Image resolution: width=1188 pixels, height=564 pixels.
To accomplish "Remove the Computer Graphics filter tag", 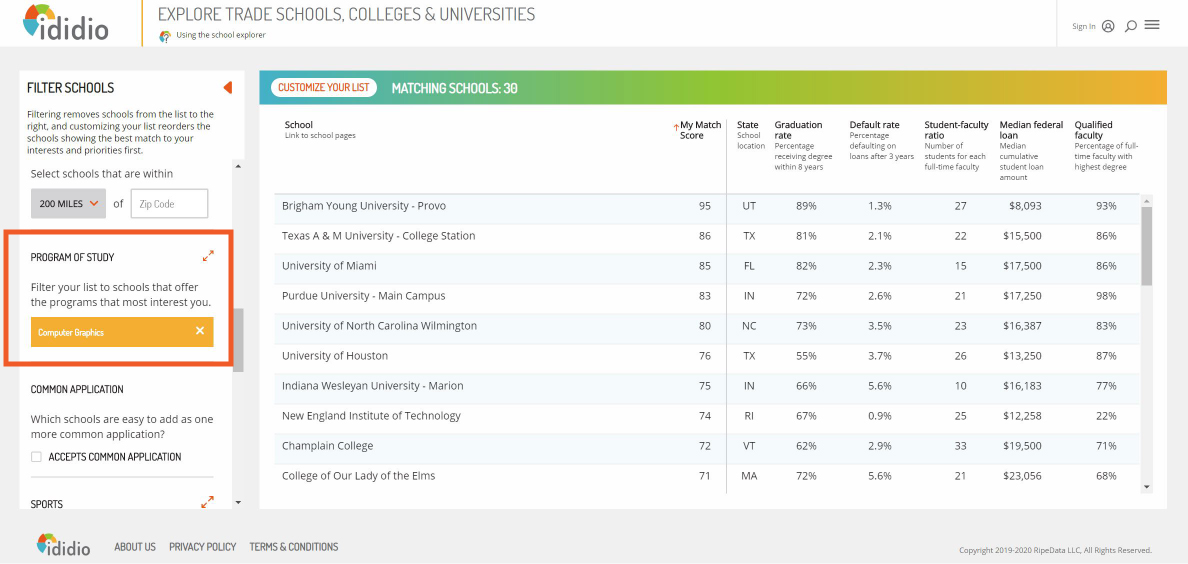I will coord(200,331).
